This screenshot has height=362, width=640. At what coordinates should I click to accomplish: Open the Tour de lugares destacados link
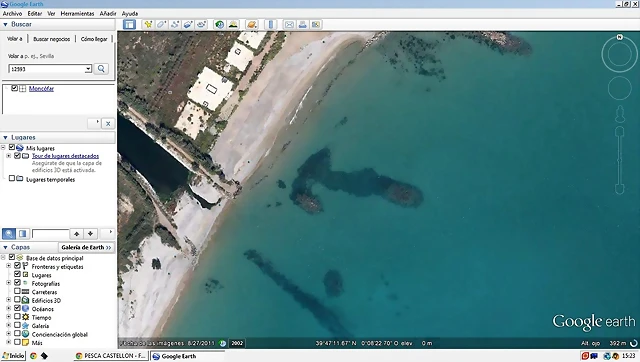point(65,156)
